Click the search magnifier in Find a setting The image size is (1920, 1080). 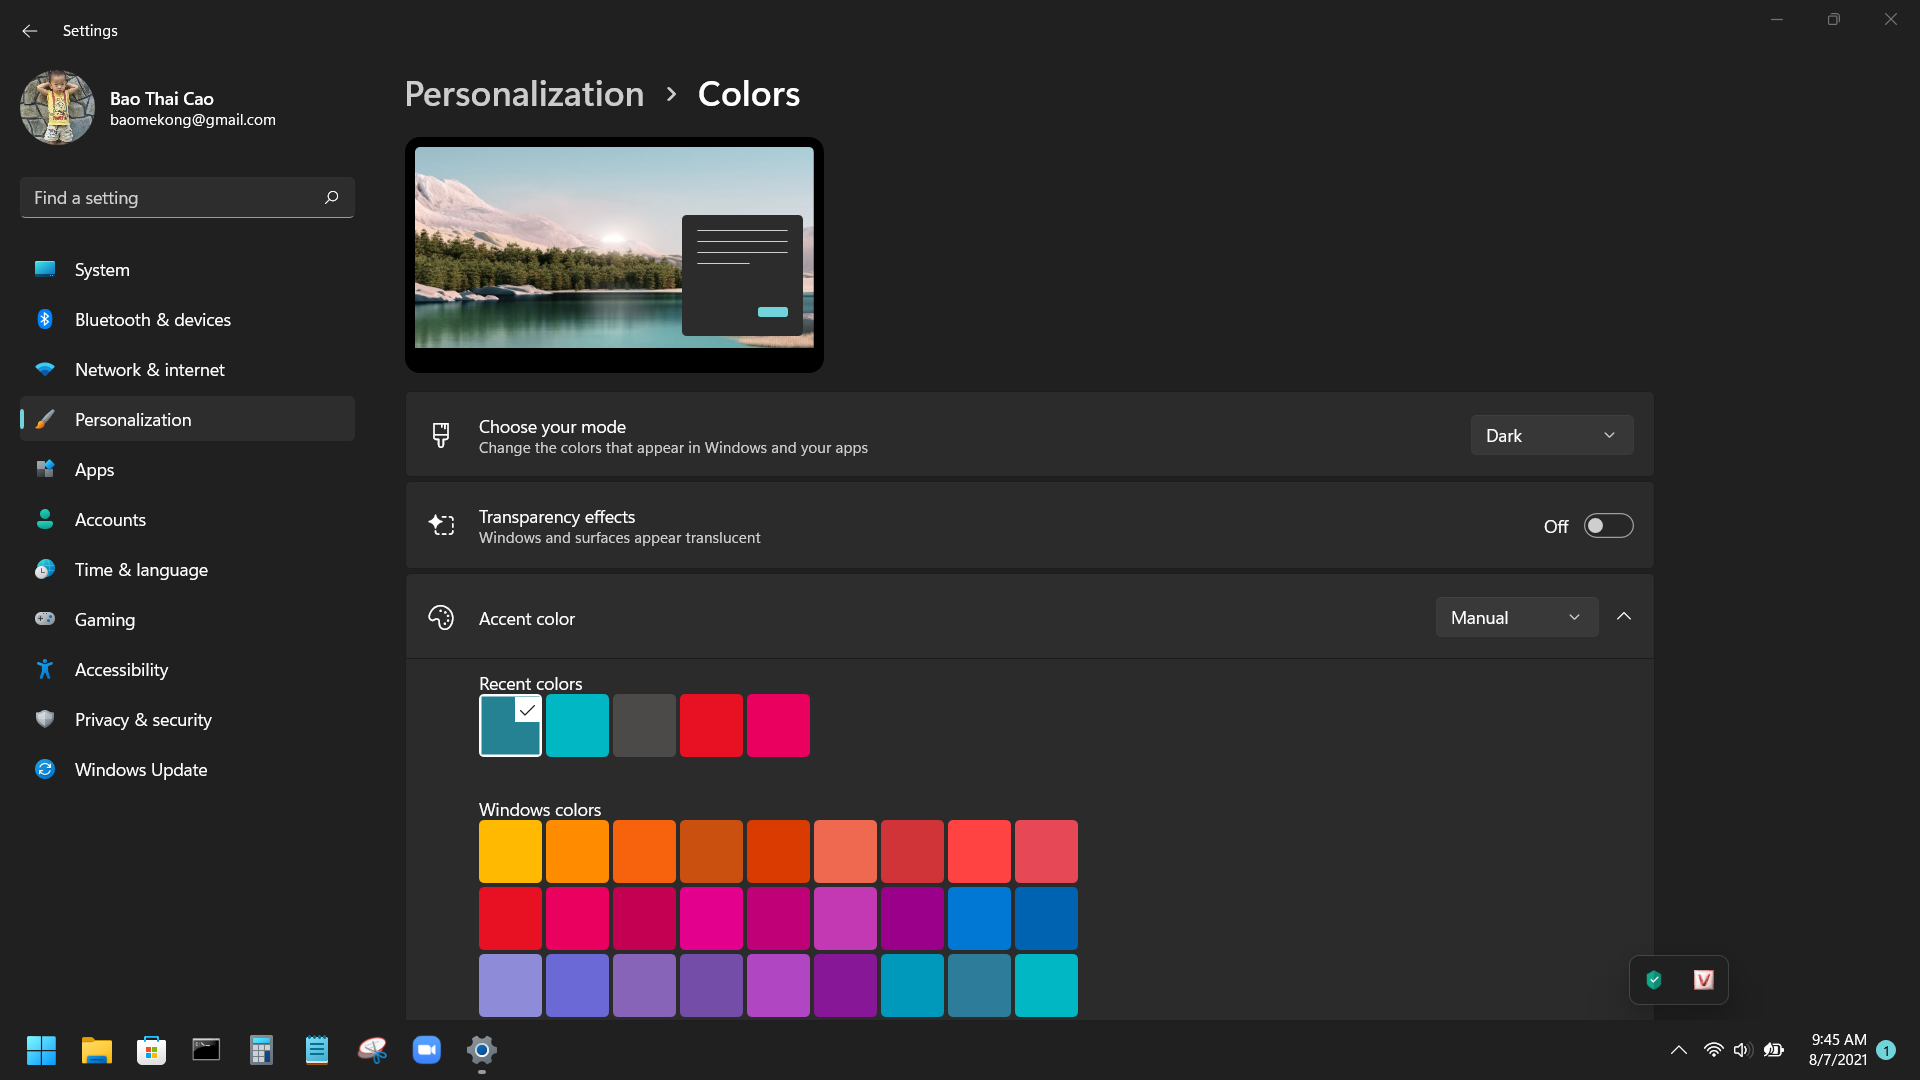click(x=332, y=198)
